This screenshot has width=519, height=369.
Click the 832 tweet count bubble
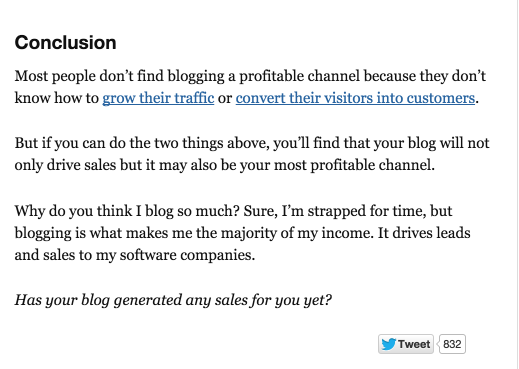[x=452, y=344]
